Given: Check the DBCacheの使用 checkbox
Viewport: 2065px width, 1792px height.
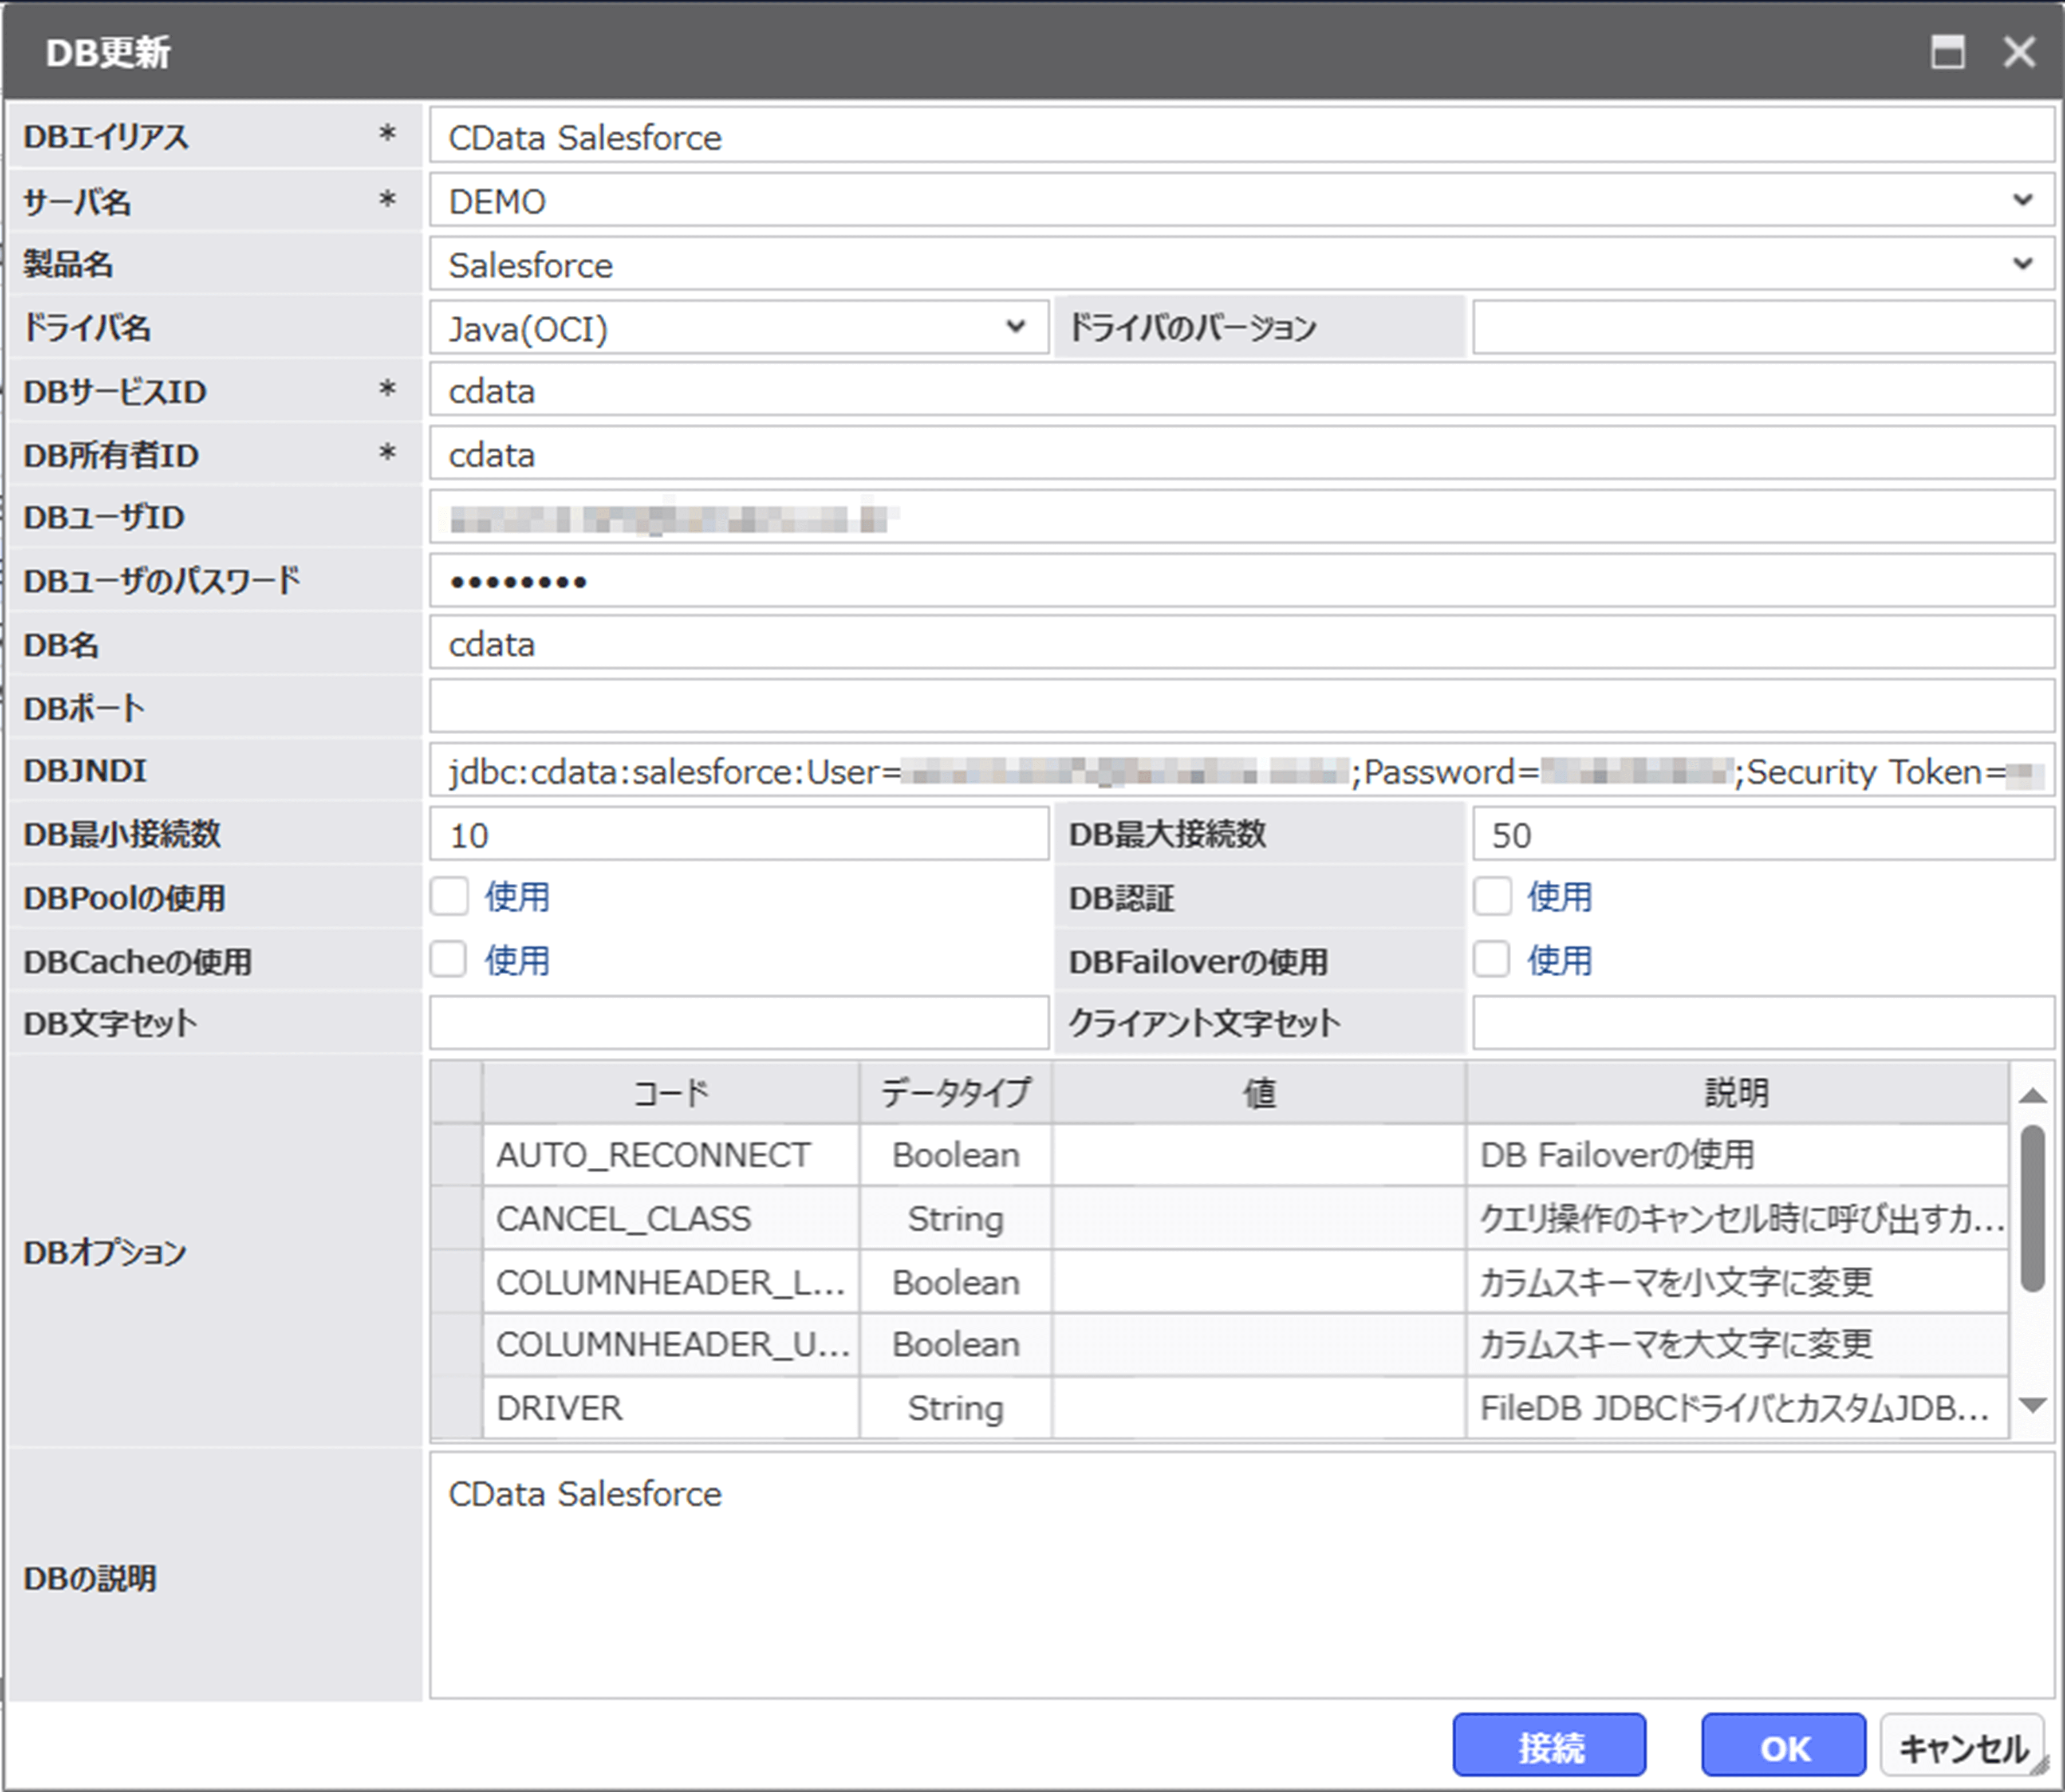Looking at the screenshot, I should 449,959.
